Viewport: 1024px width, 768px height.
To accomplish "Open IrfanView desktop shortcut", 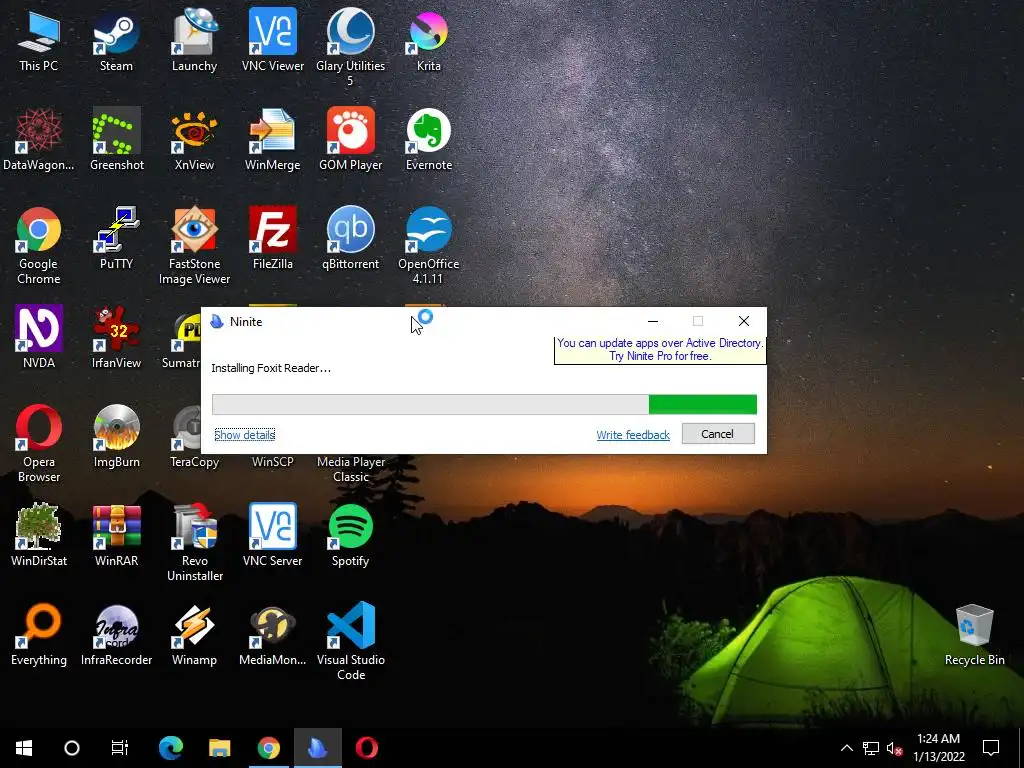I will point(116,337).
